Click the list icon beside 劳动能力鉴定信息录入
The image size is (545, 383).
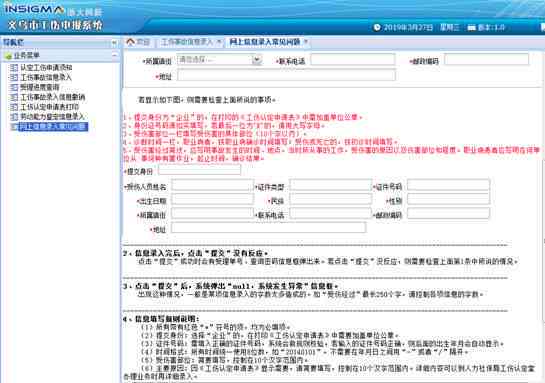click(x=14, y=117)
